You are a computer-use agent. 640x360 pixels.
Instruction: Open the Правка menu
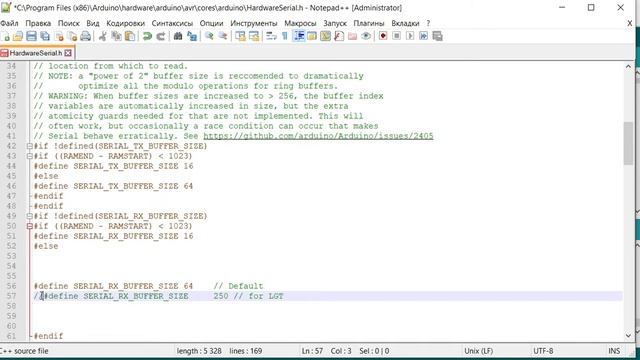[38, 23]
